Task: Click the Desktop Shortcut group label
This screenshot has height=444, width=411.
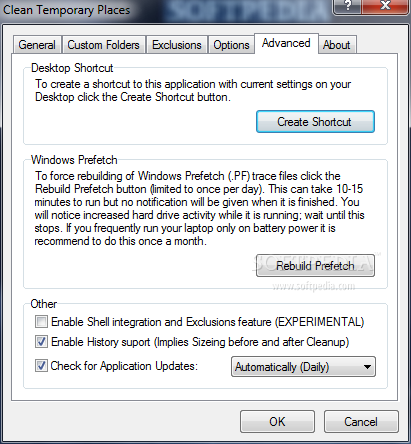Action: point(72,68)
